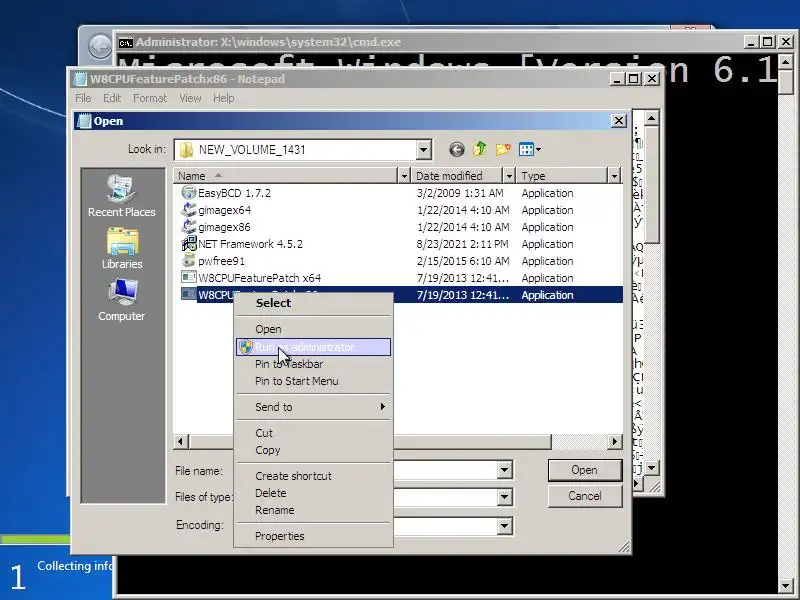Sort files by Type column header

coord(562,176)
